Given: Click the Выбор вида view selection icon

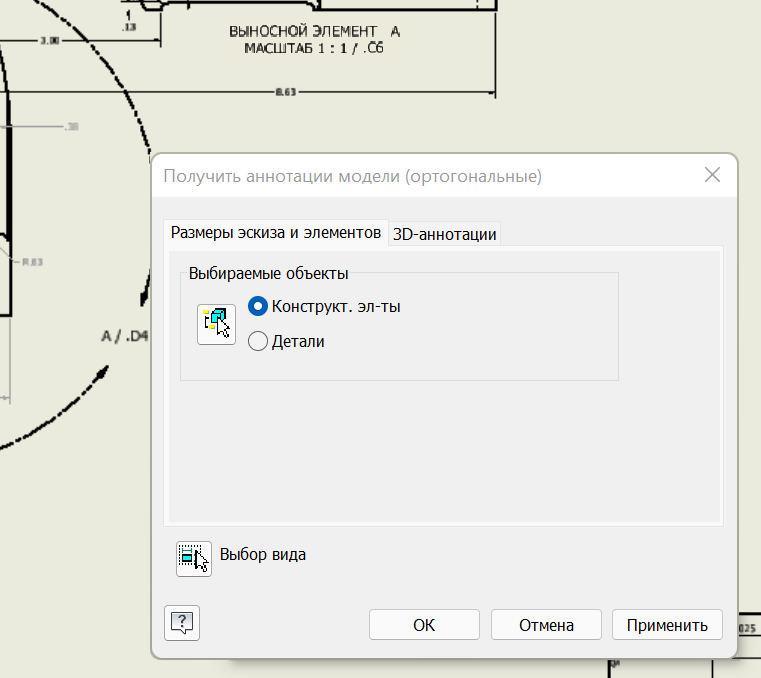Looking at the screenshot, I should (x=194, y=559).
